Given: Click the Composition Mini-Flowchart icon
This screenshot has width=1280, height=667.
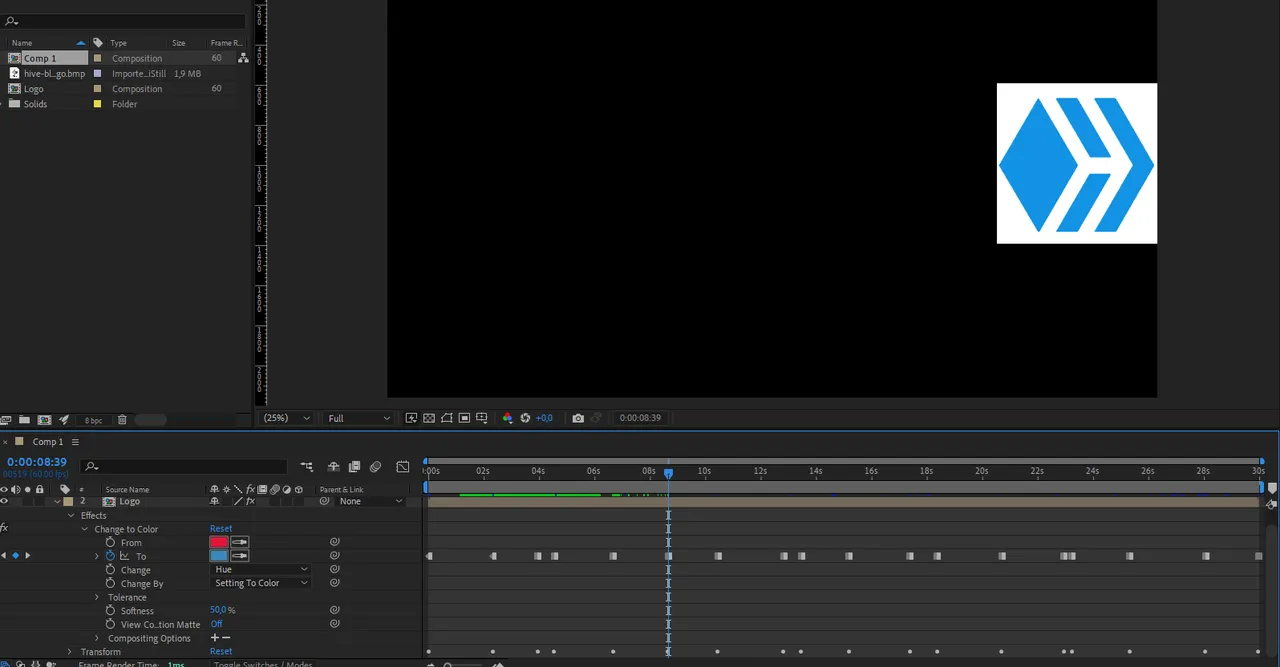Looking at the screenshot, I should coord(306,466).
